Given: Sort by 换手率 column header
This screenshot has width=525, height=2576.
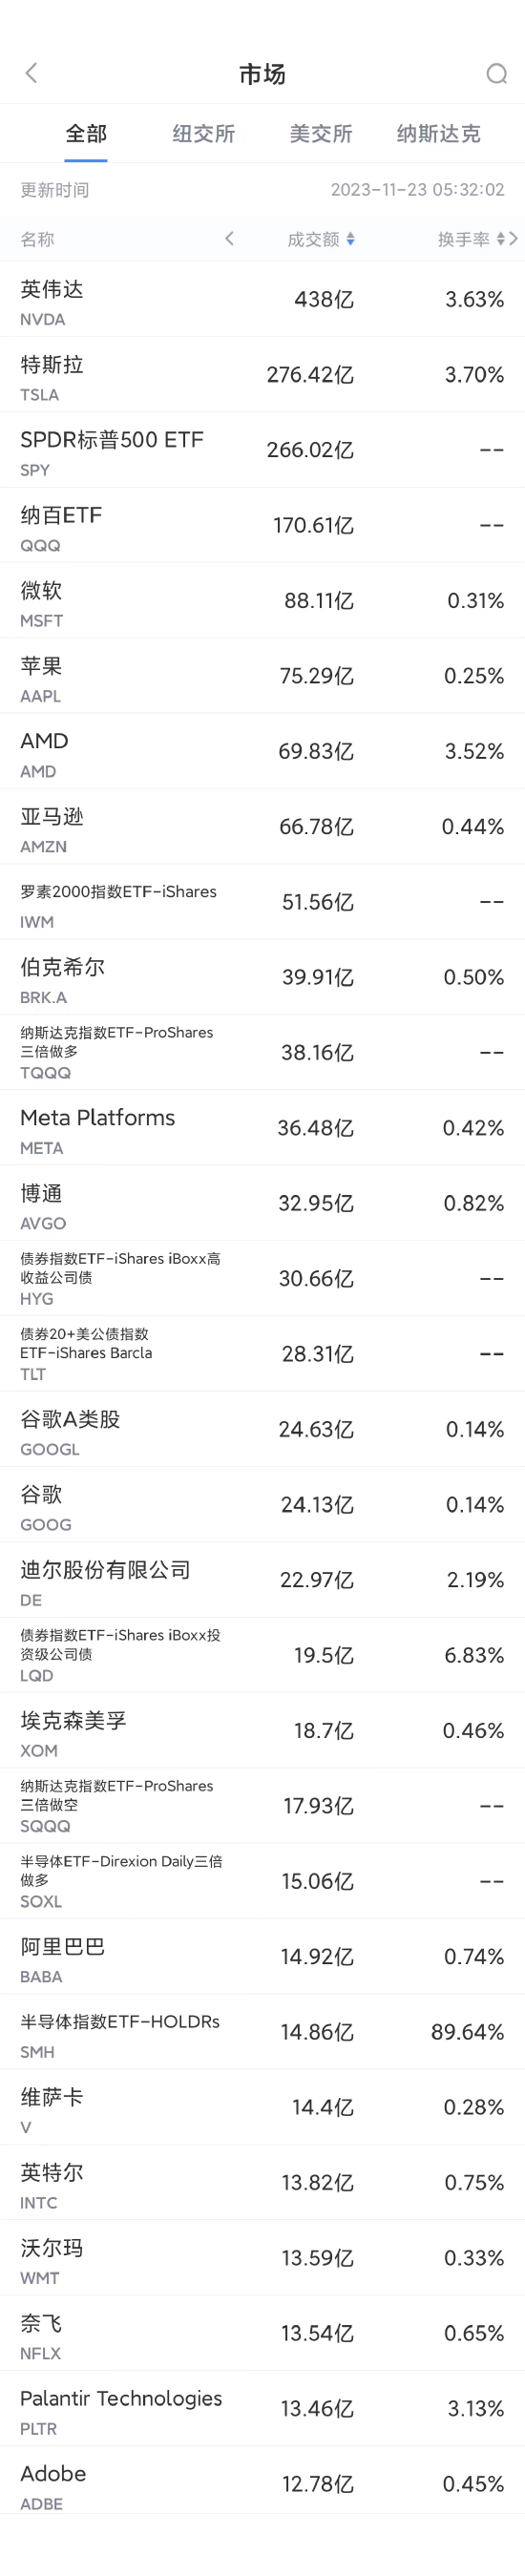Looking at the screenshot, I should pos(463,239).
